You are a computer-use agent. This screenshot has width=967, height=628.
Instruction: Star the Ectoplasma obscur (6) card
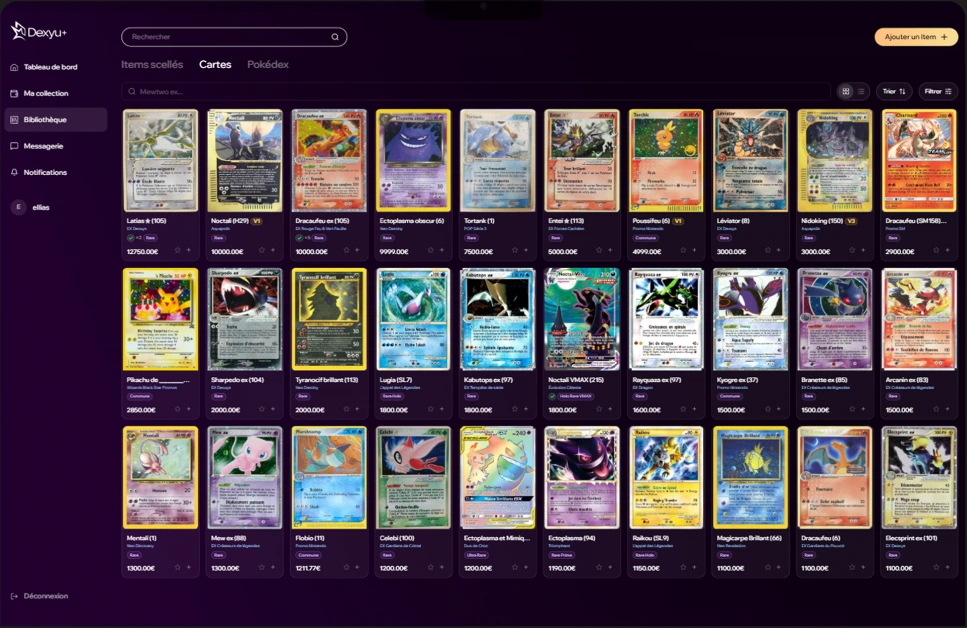coord(430,250)
